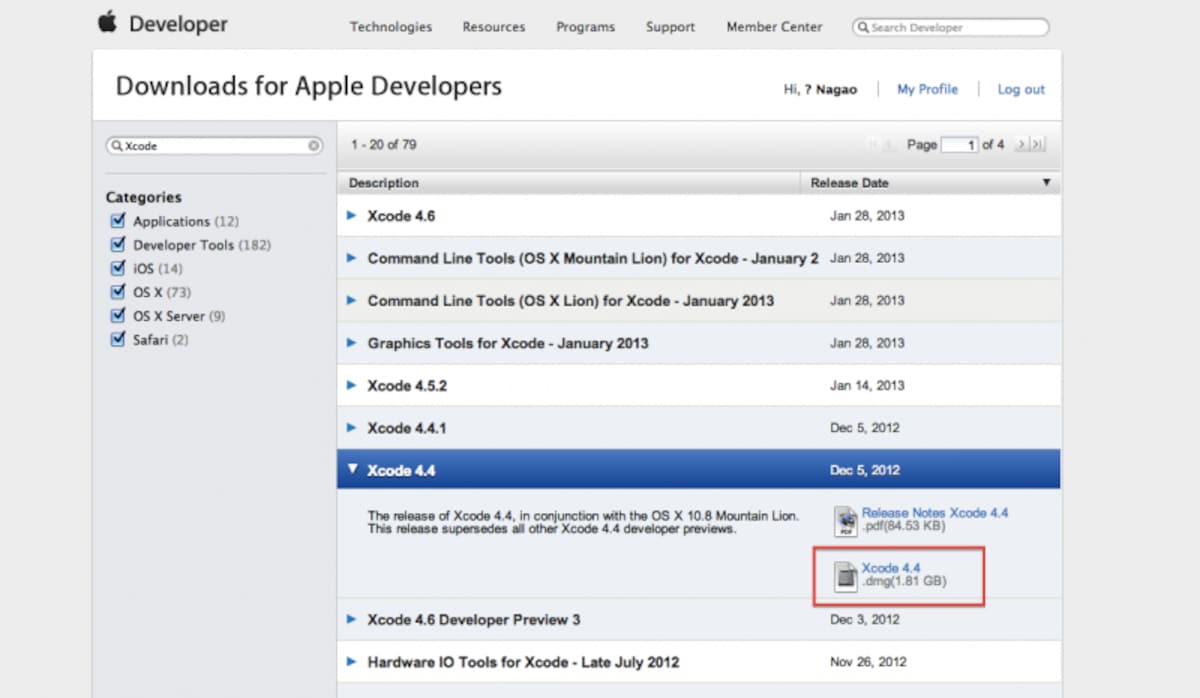Viewport: 1200px width, 698px height.
Task: Expand the Xcode 4.5.2 entry
Action: pyautogui.click(x=351, y=385)
